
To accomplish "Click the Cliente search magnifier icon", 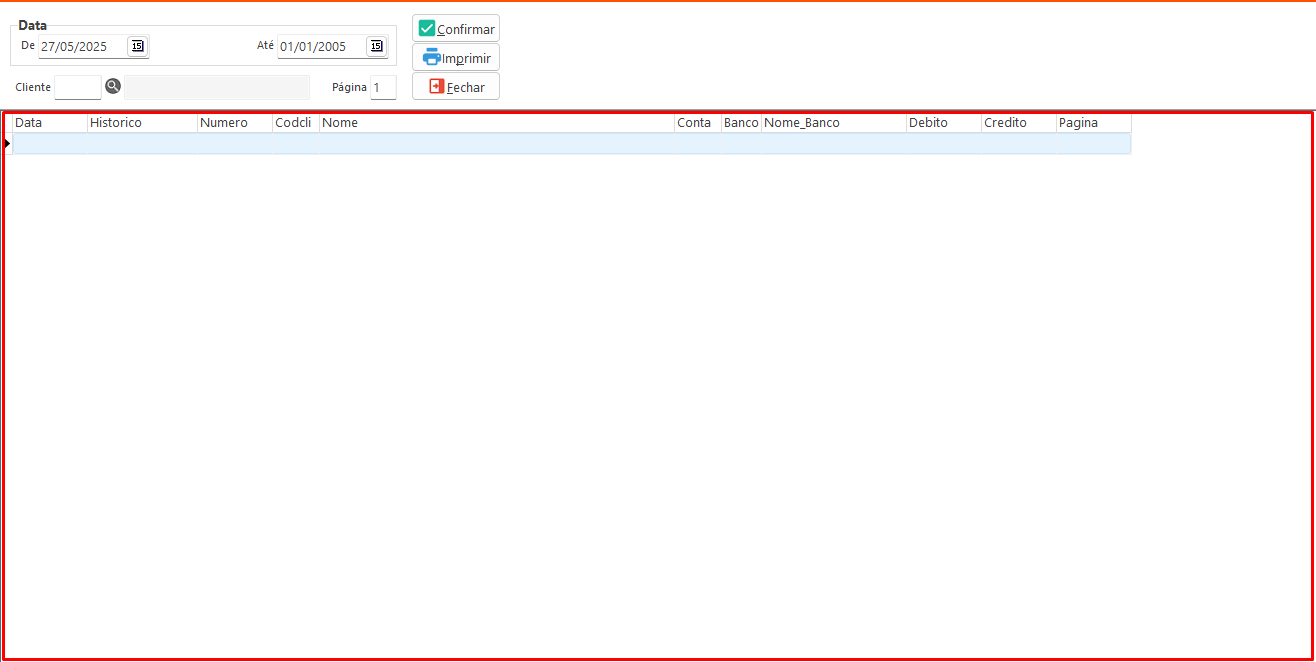I will (113, 86).
